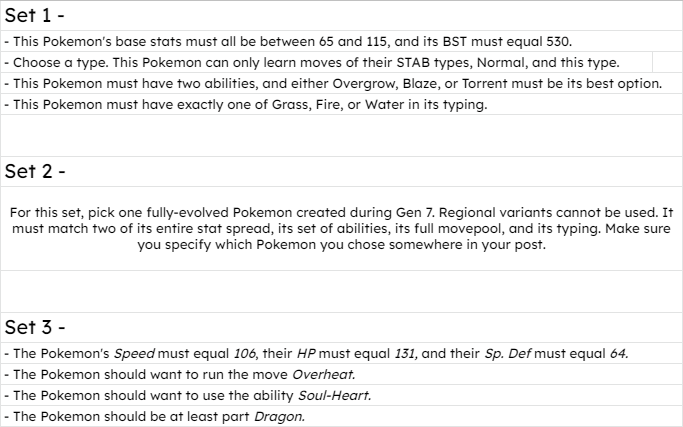Select the Set 1 heading cell
This screenshot has height=427, width=683.
(341, 16)
